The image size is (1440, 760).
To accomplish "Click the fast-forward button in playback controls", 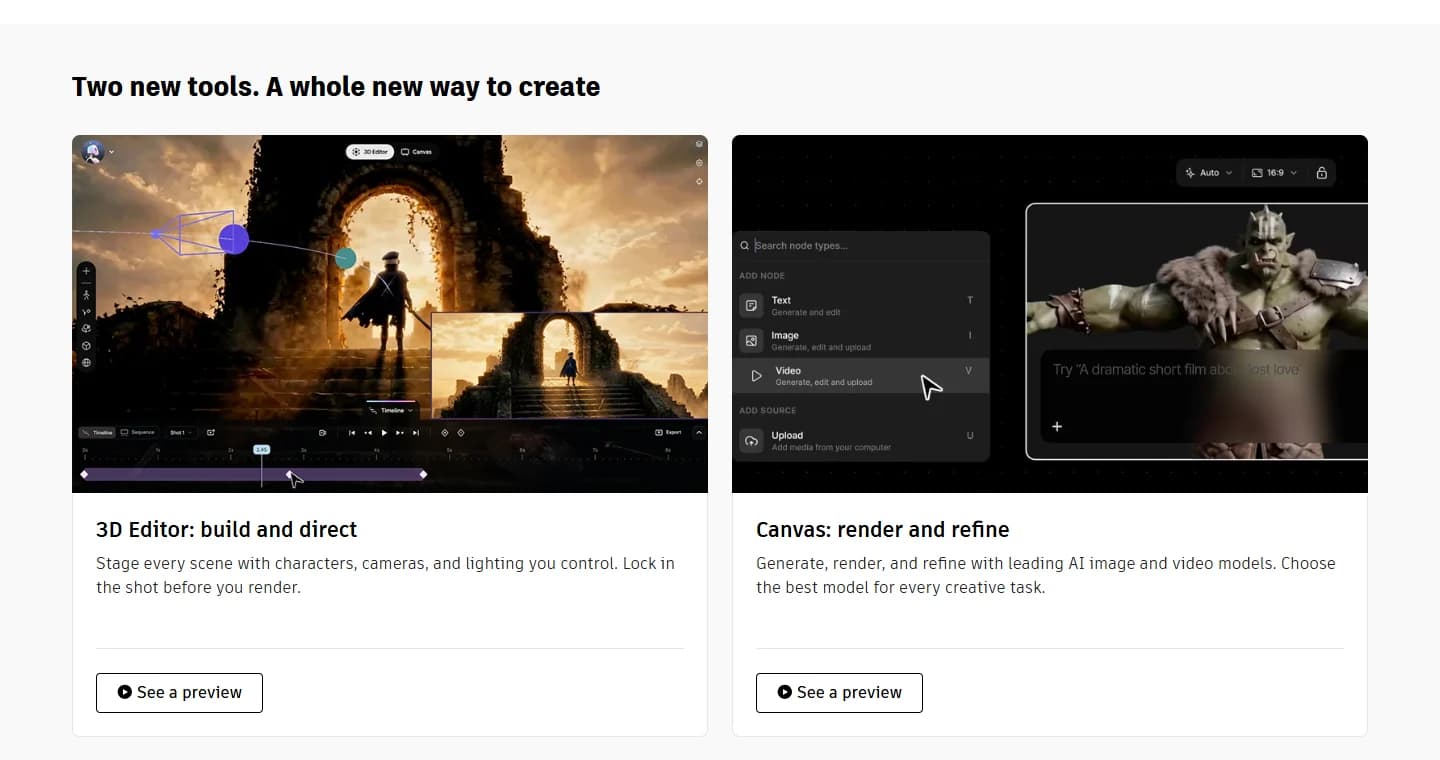I will [400, 433].
